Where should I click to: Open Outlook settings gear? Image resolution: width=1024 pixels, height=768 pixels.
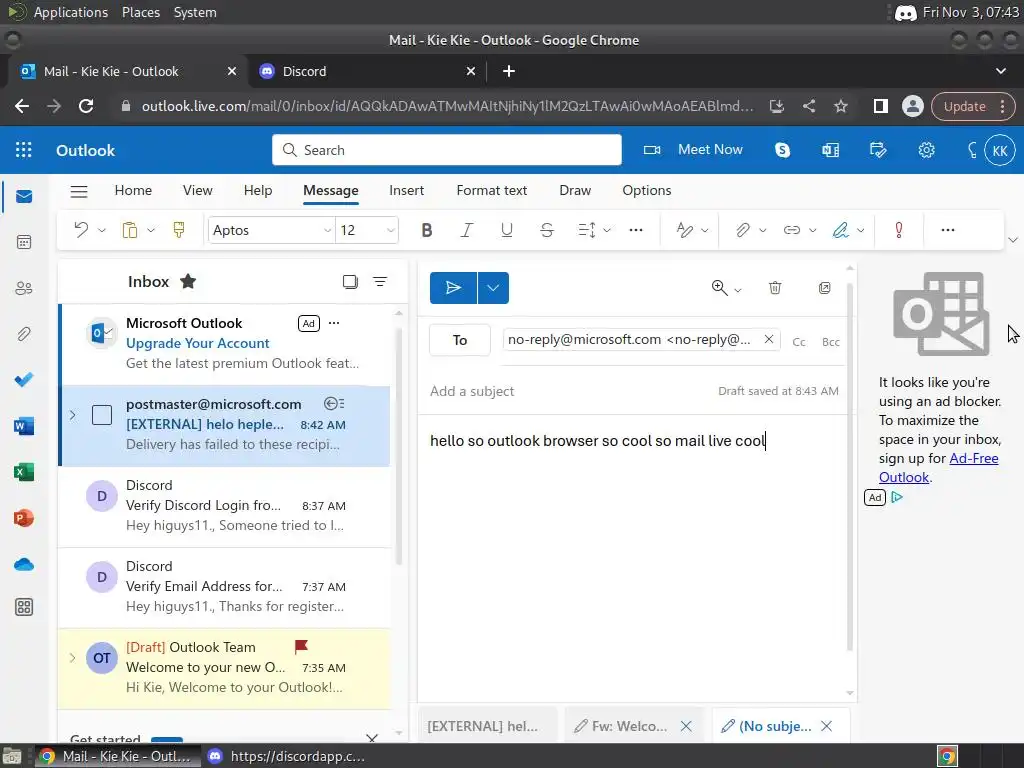(926, 150)
